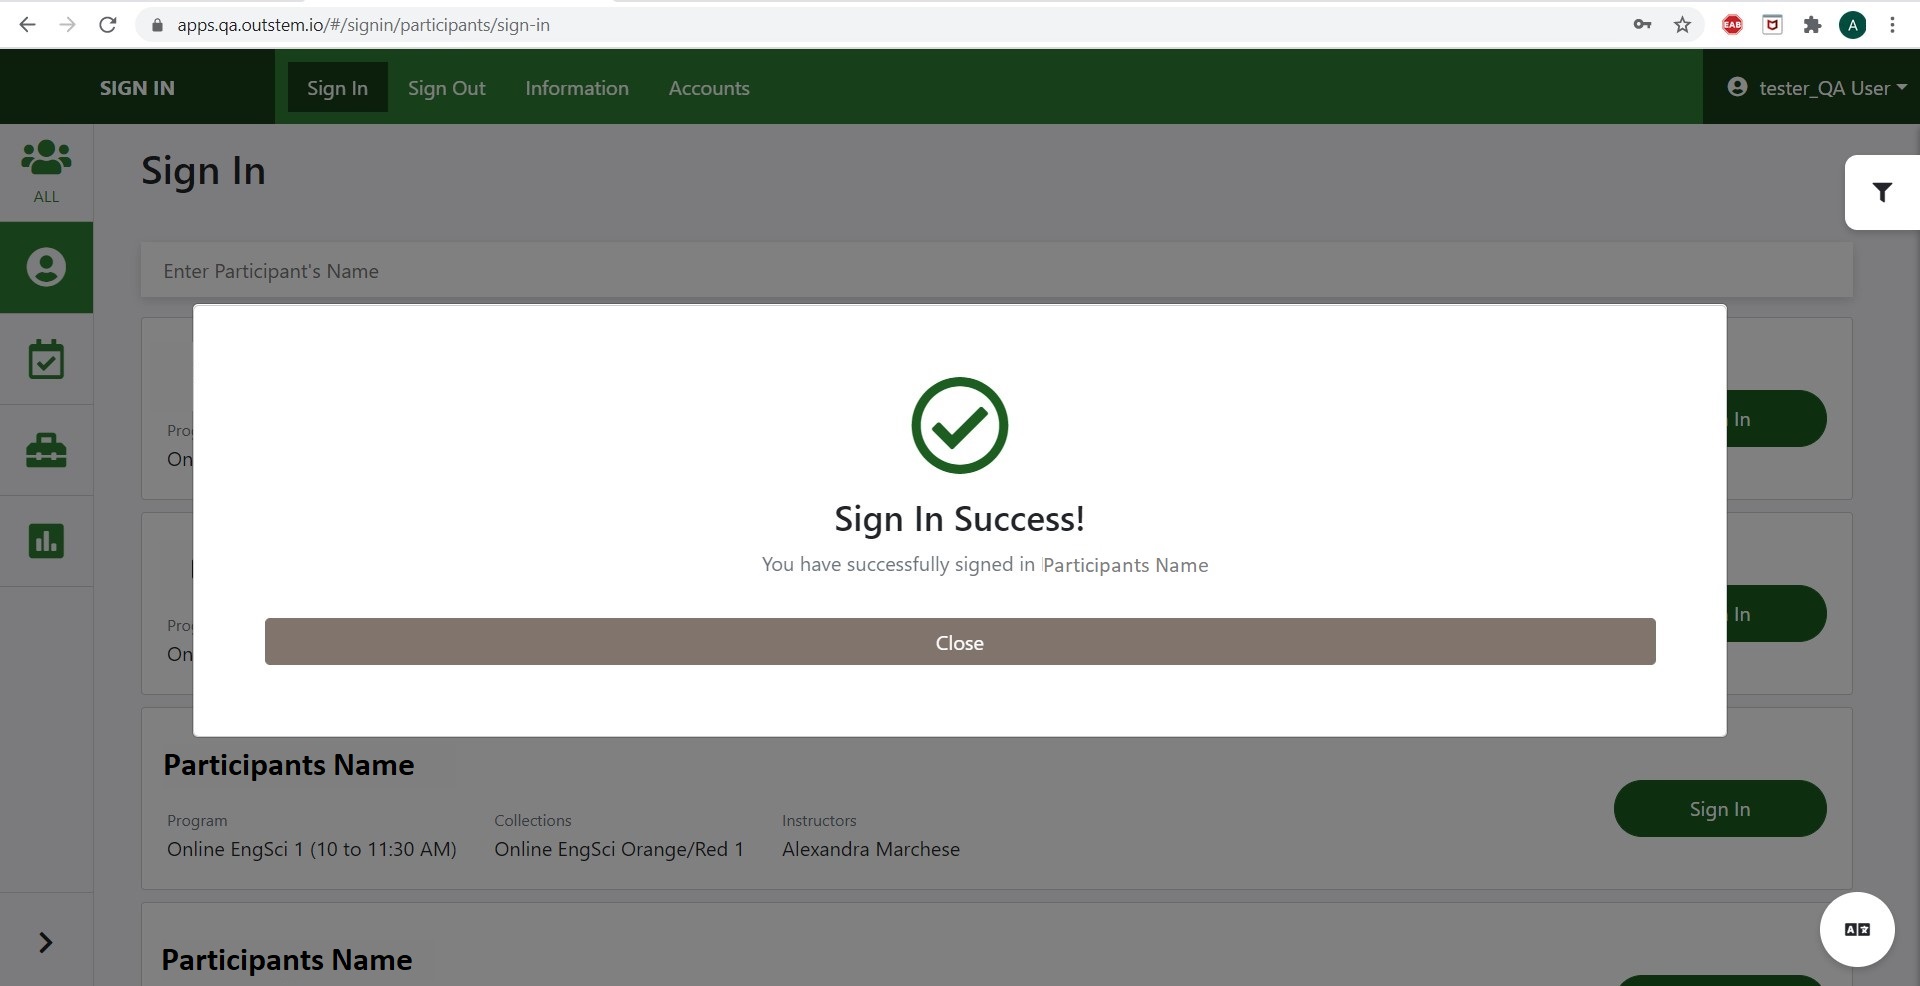Click the shield extension icon

coord(1772,25)
